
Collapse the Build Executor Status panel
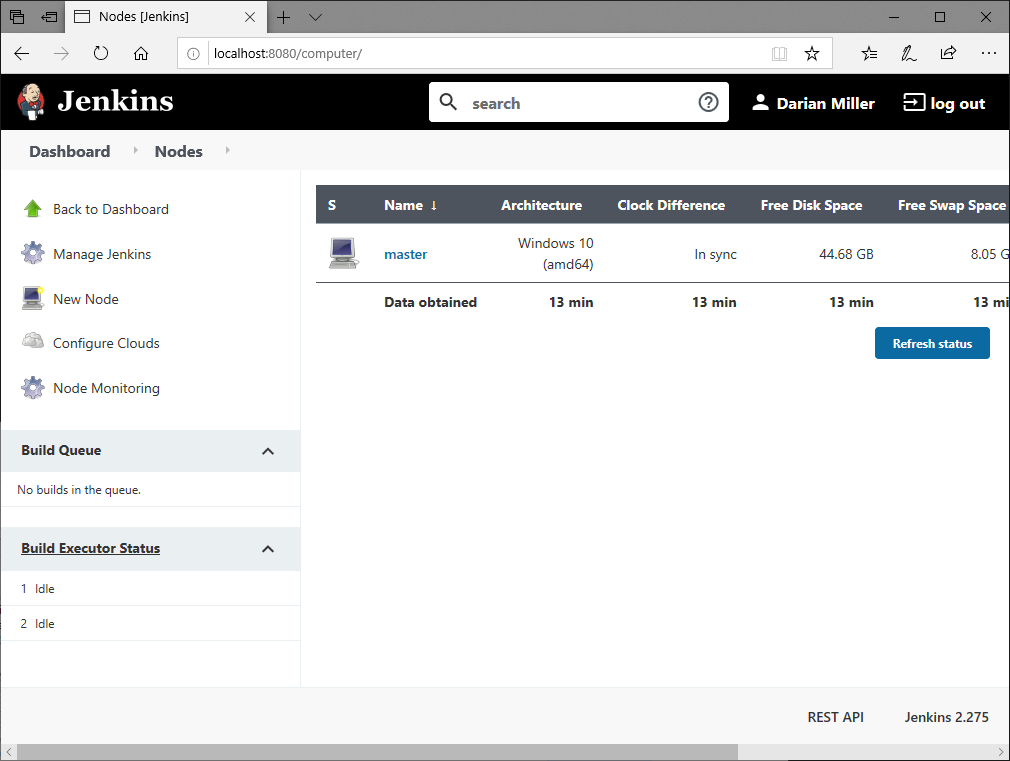[x=268, y=548]
